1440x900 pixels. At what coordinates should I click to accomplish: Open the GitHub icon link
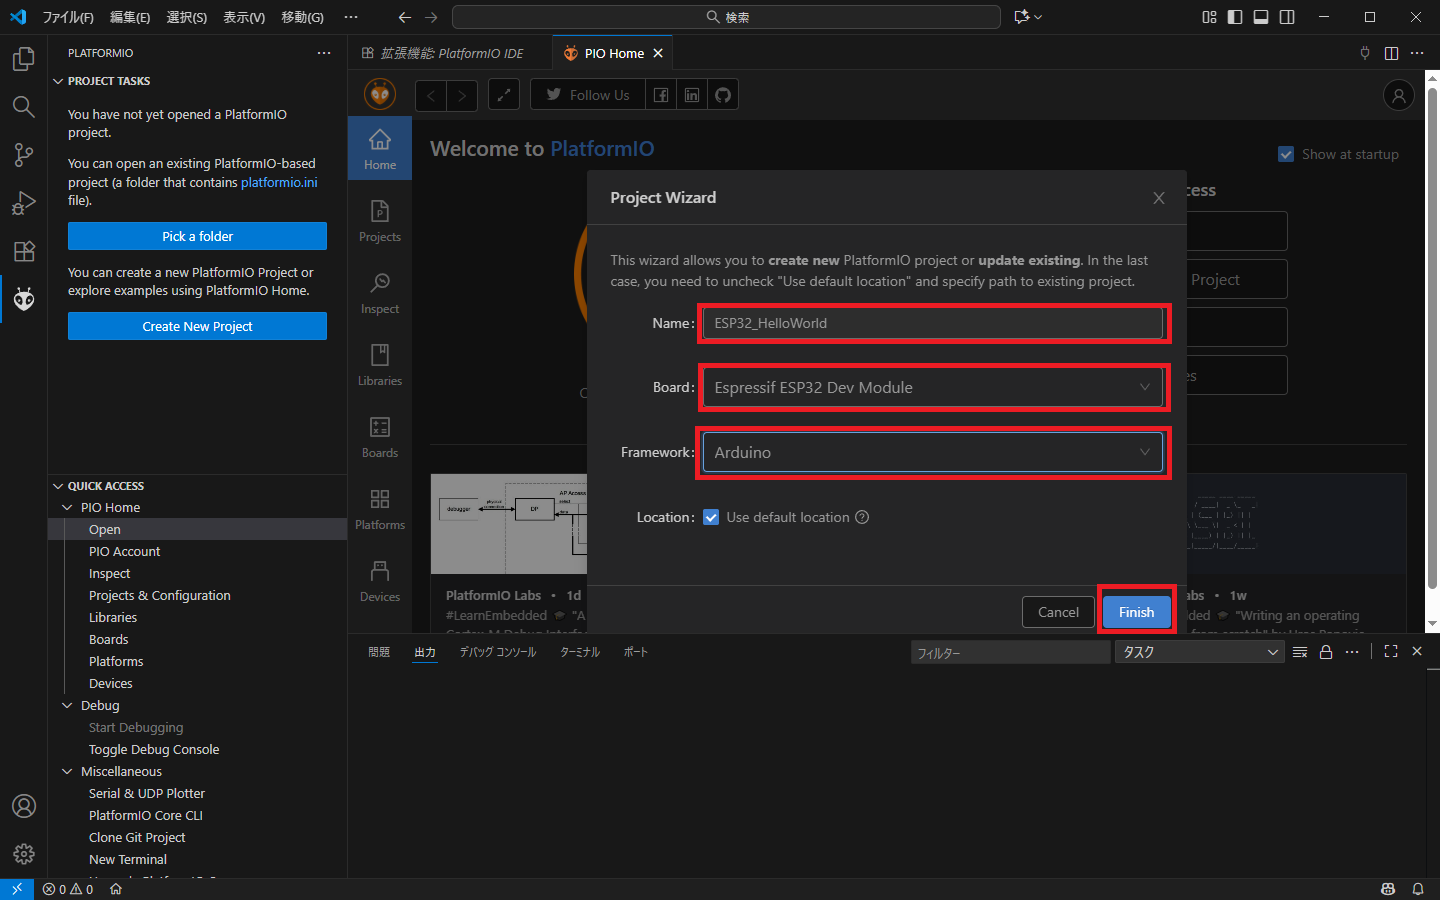tap(723, 95)
